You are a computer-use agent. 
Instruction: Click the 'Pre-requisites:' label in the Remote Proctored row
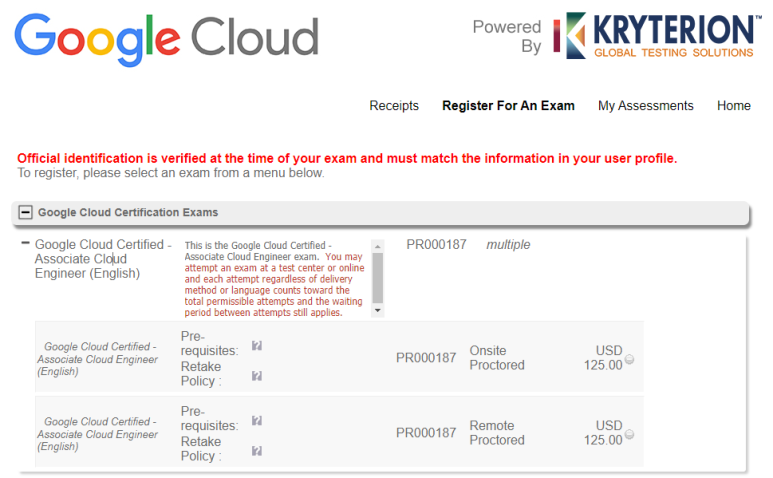pos(209,418)
